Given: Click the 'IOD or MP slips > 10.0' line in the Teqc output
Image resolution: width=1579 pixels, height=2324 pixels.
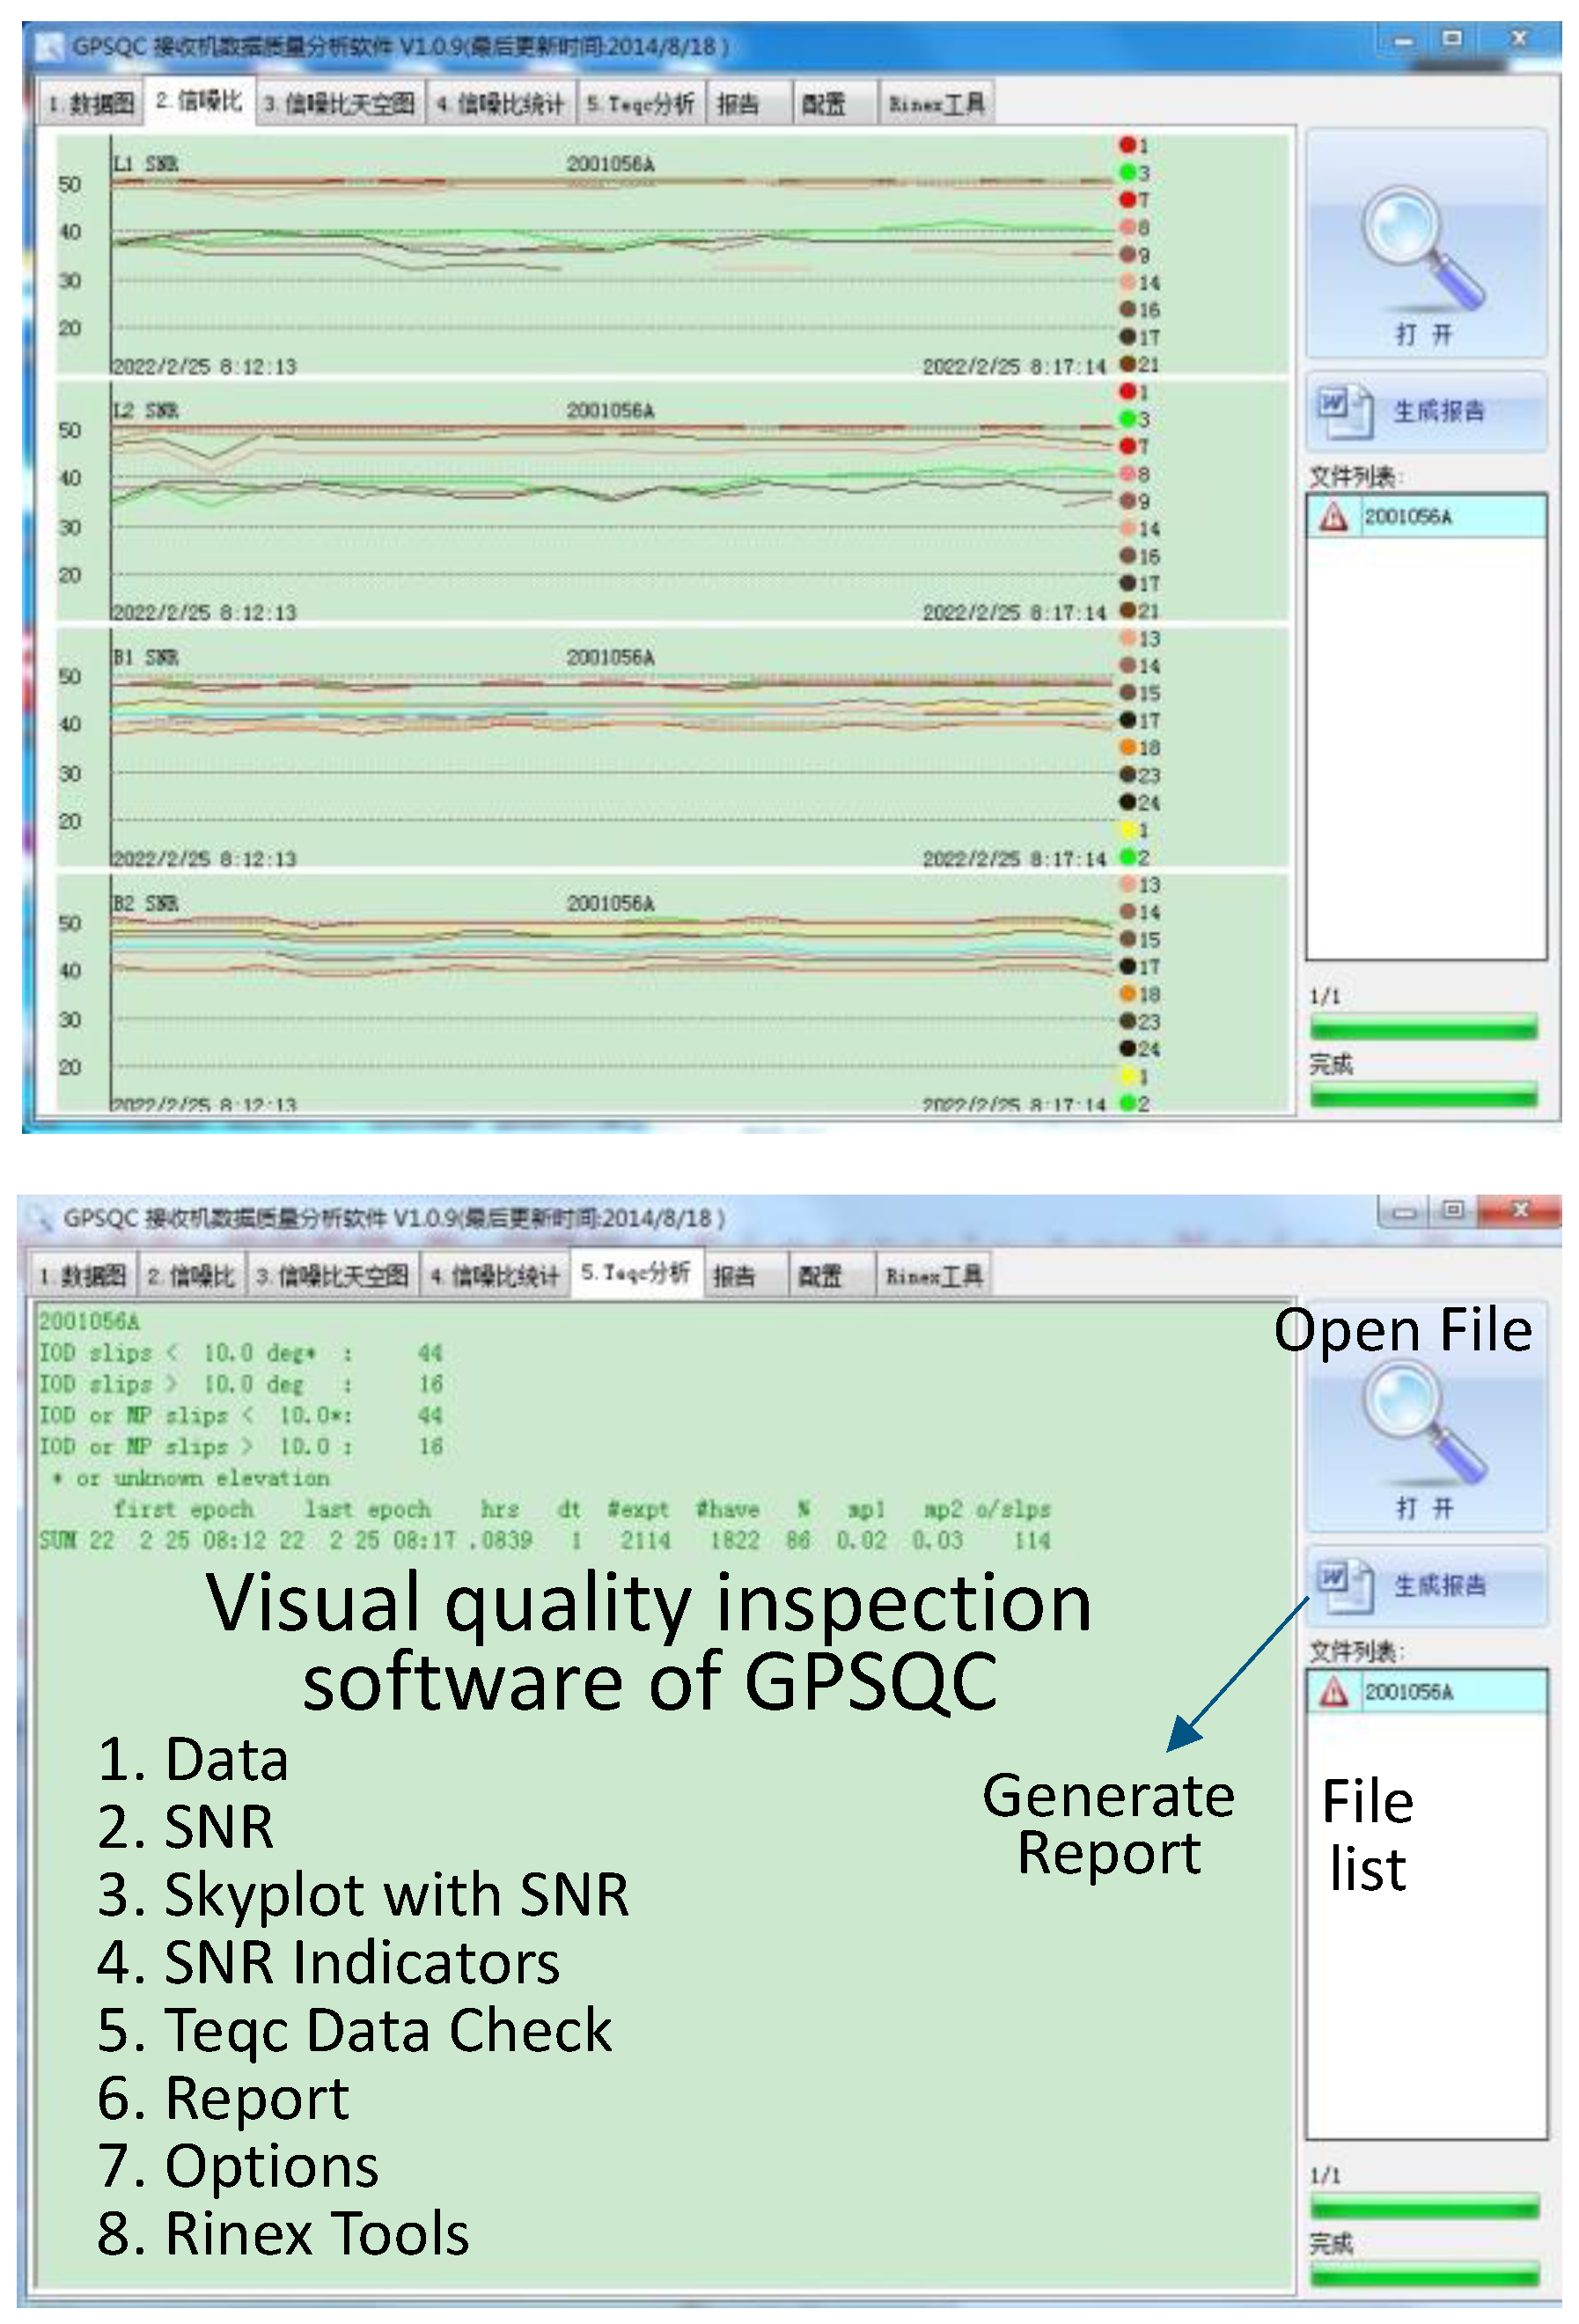Looking at the screenshot, I should coord(241,1446).
